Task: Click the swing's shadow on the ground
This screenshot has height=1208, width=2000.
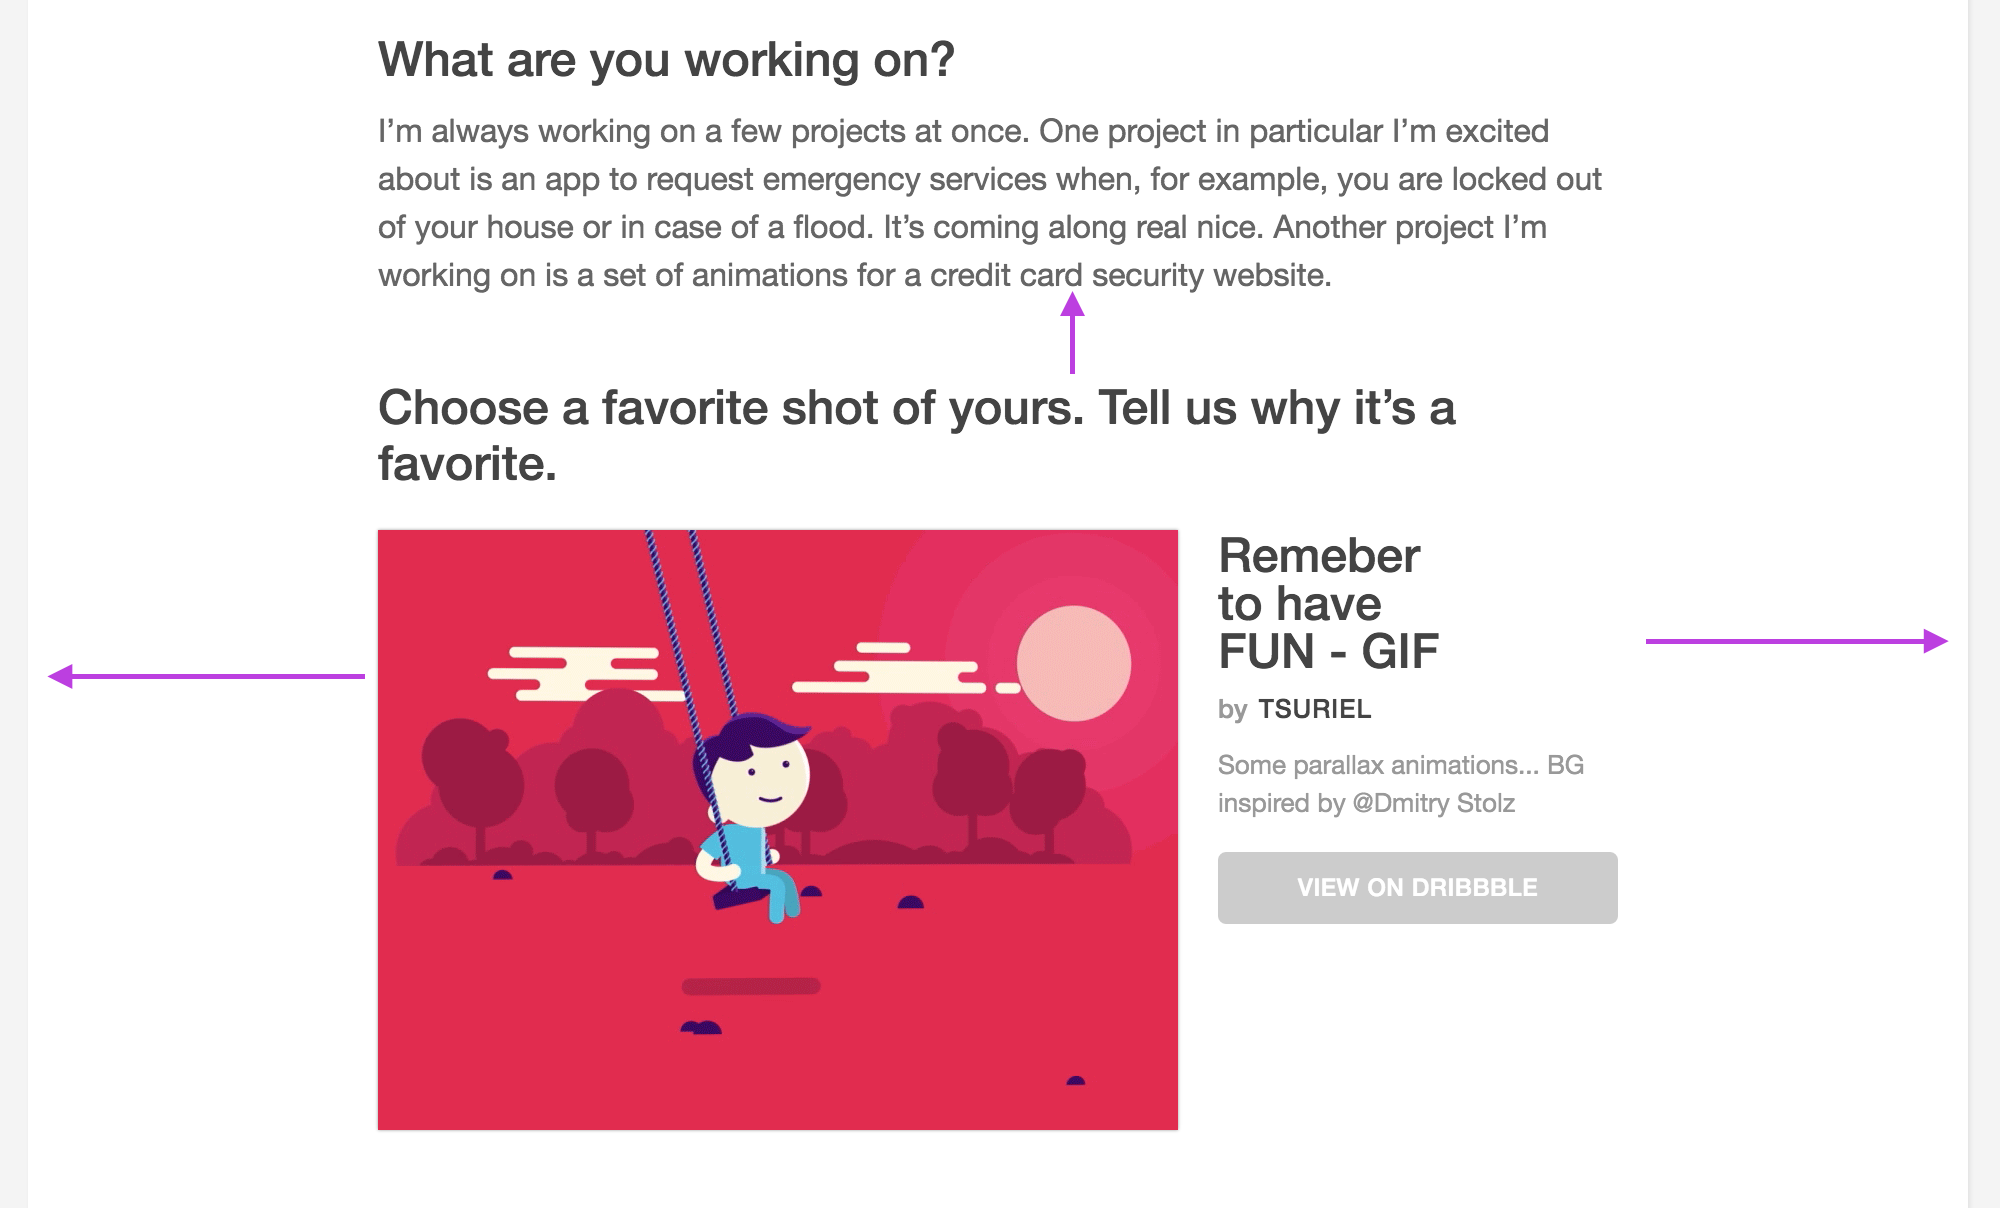Action: [x=751, y=986]
